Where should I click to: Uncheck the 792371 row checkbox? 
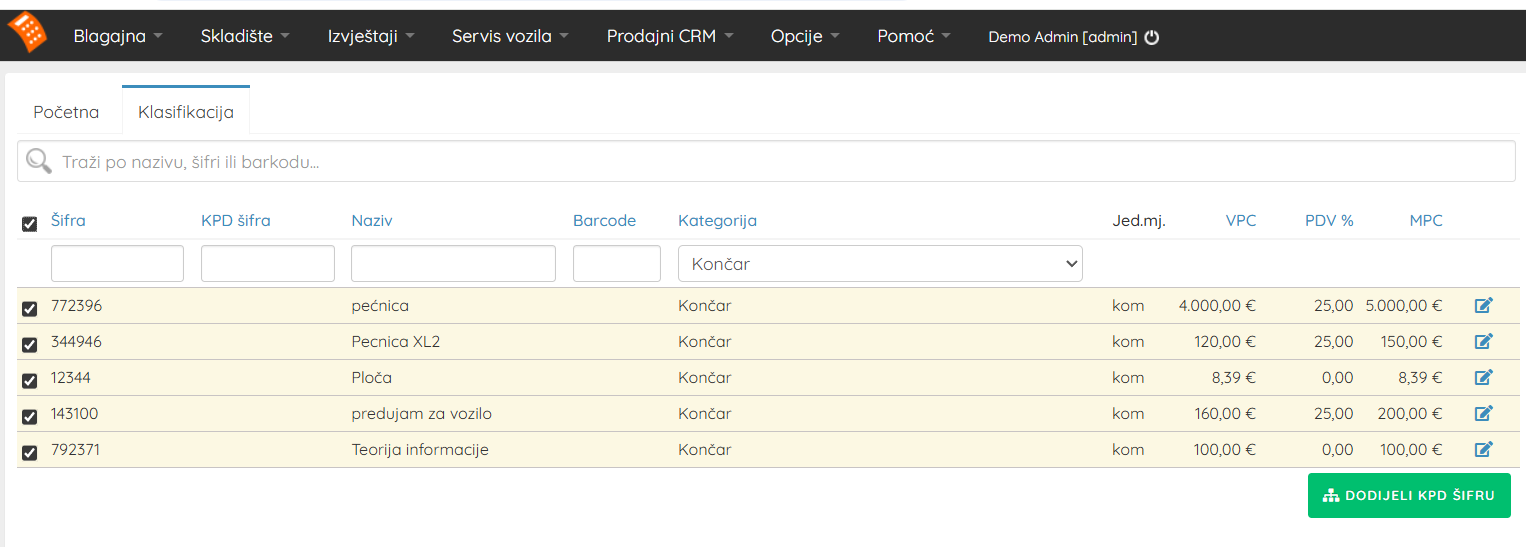click(29, 453)
